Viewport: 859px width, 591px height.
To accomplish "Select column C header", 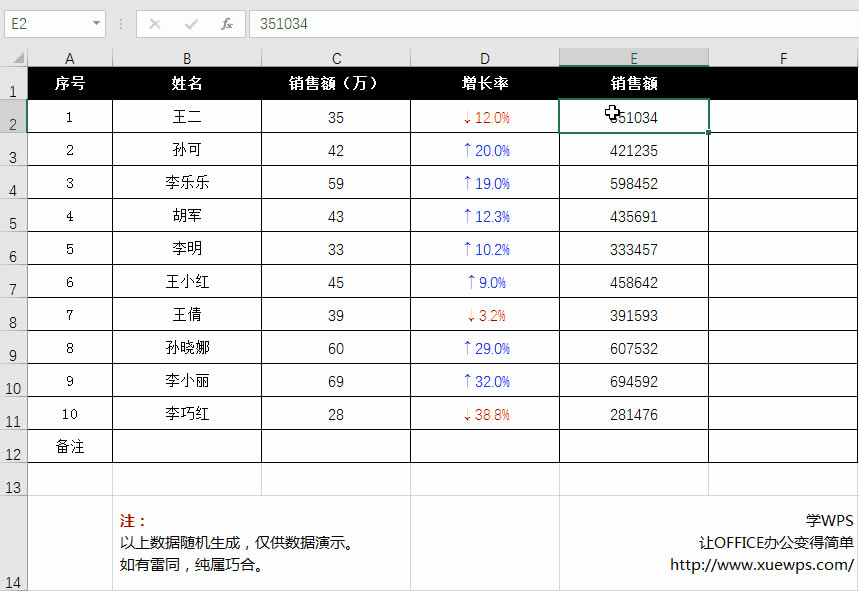I will pyautogui.click(x=336, y=57).
